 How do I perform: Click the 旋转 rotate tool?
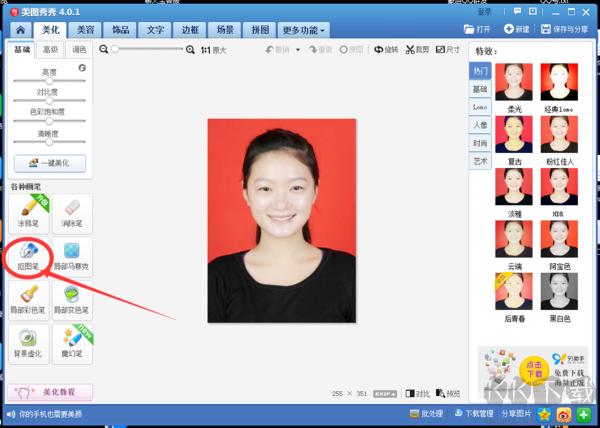click(x=386, y=50)
